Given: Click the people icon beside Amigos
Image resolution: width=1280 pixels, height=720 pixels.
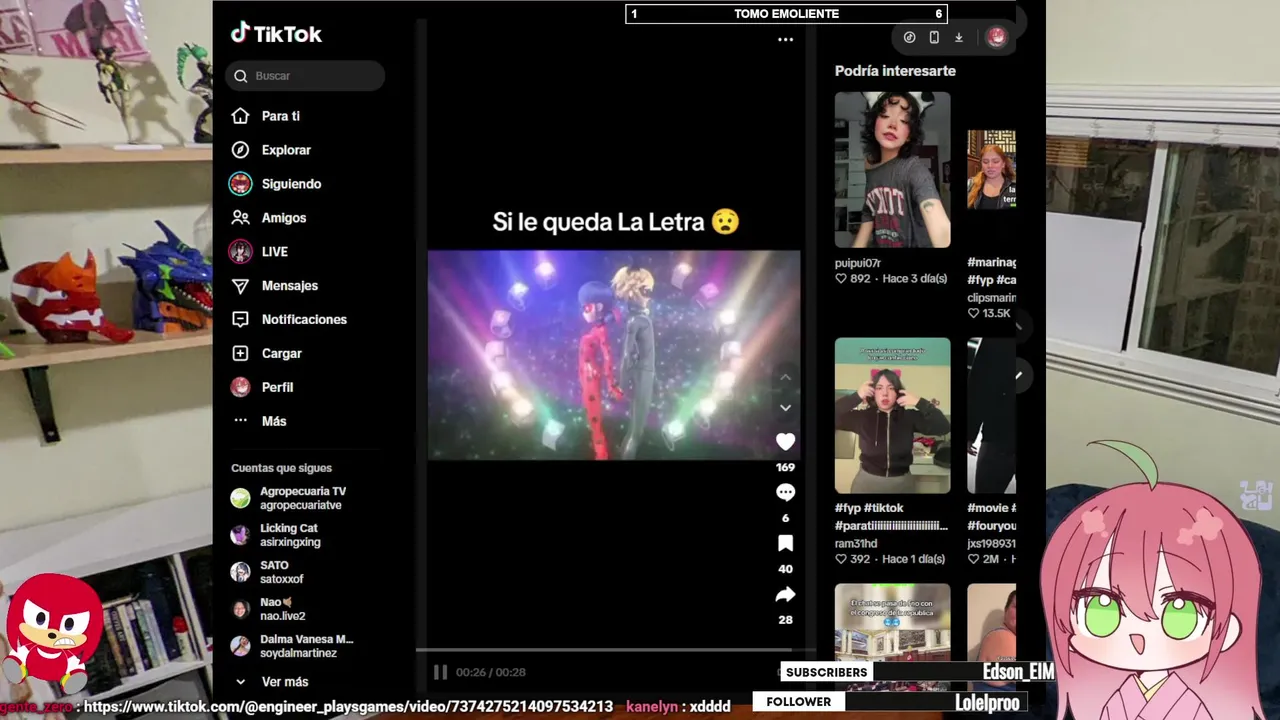Looking at the screenshot, I should pyautogui.click(x=240, y=218).
